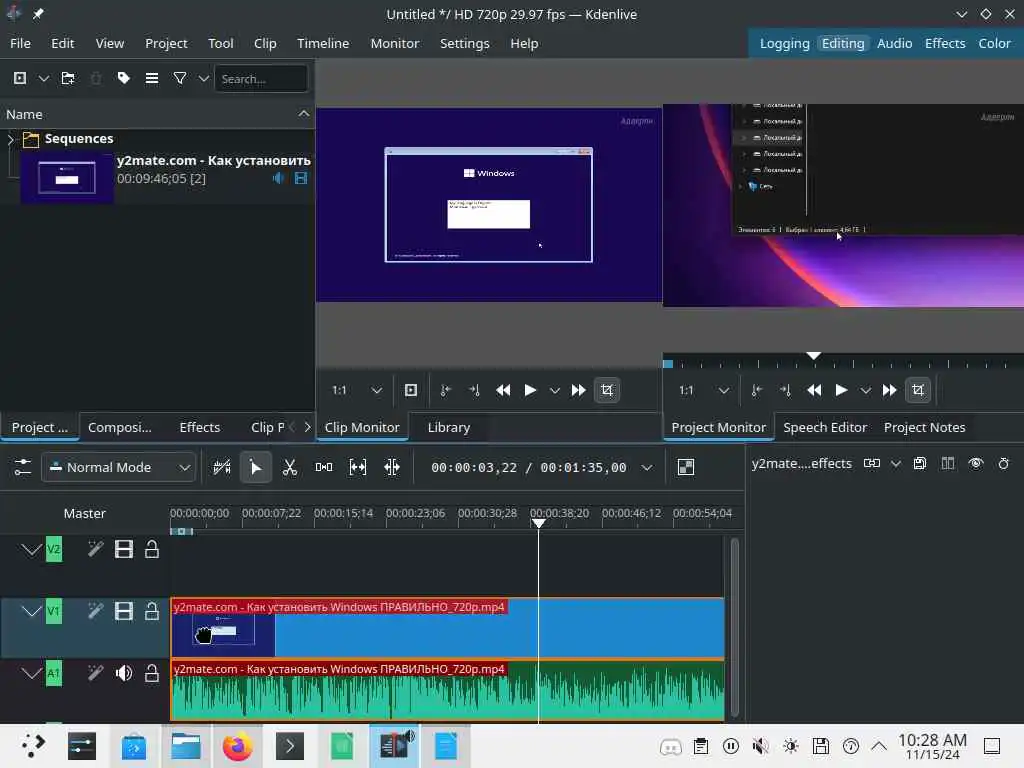The image size is (1024, 768).
Task: Open the Normal Mode dropdown
Action: coord(119,467)
